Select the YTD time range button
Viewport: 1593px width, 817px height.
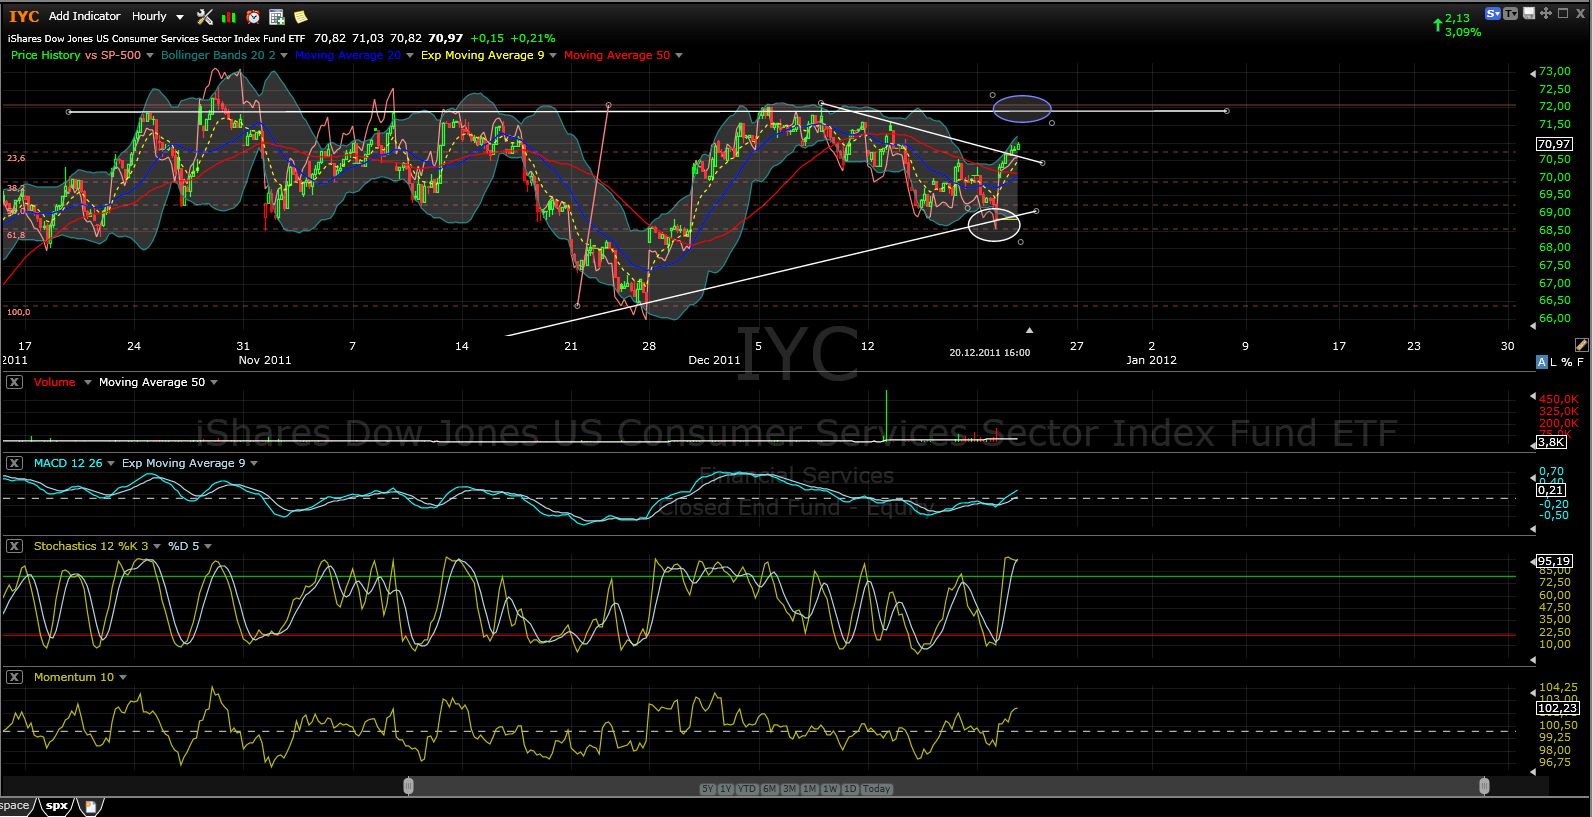click(747, 789)
